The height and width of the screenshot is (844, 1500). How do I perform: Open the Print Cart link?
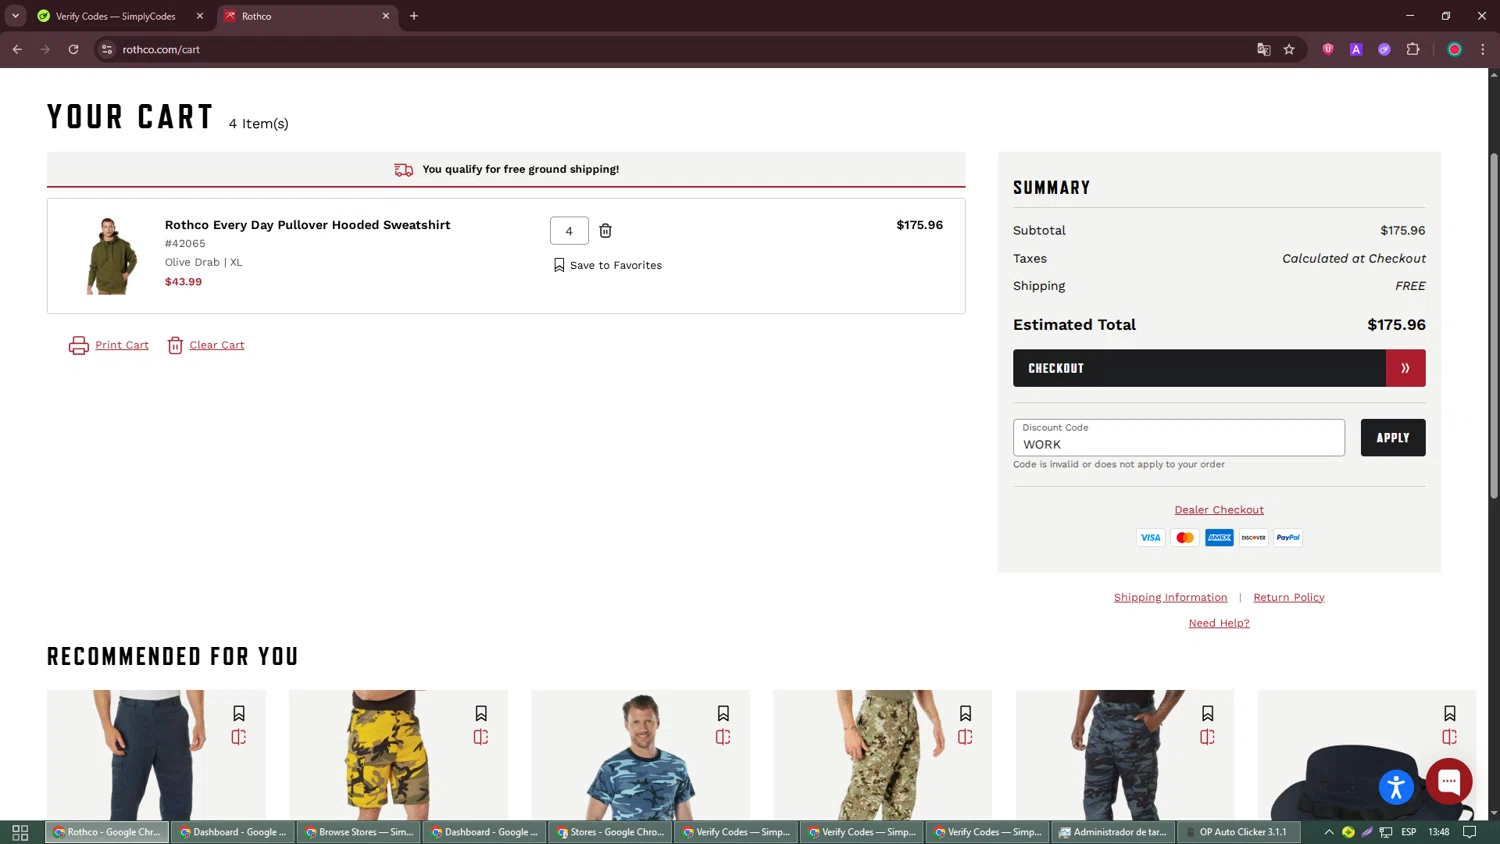tap(122, 345)
